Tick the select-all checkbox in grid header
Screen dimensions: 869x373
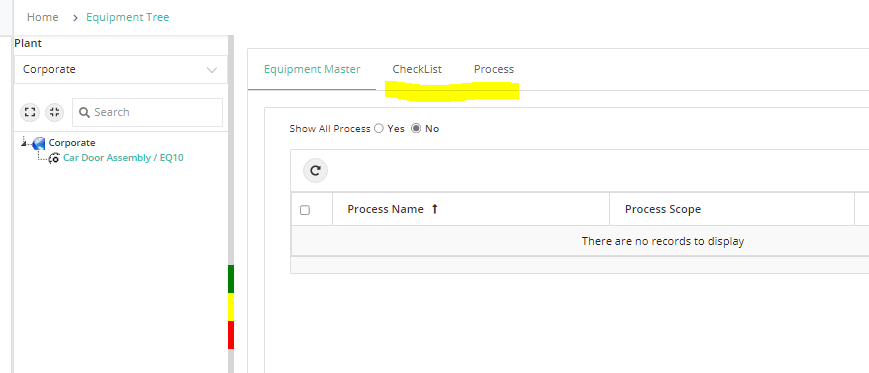pyautogui.click(x=305, y=210)
